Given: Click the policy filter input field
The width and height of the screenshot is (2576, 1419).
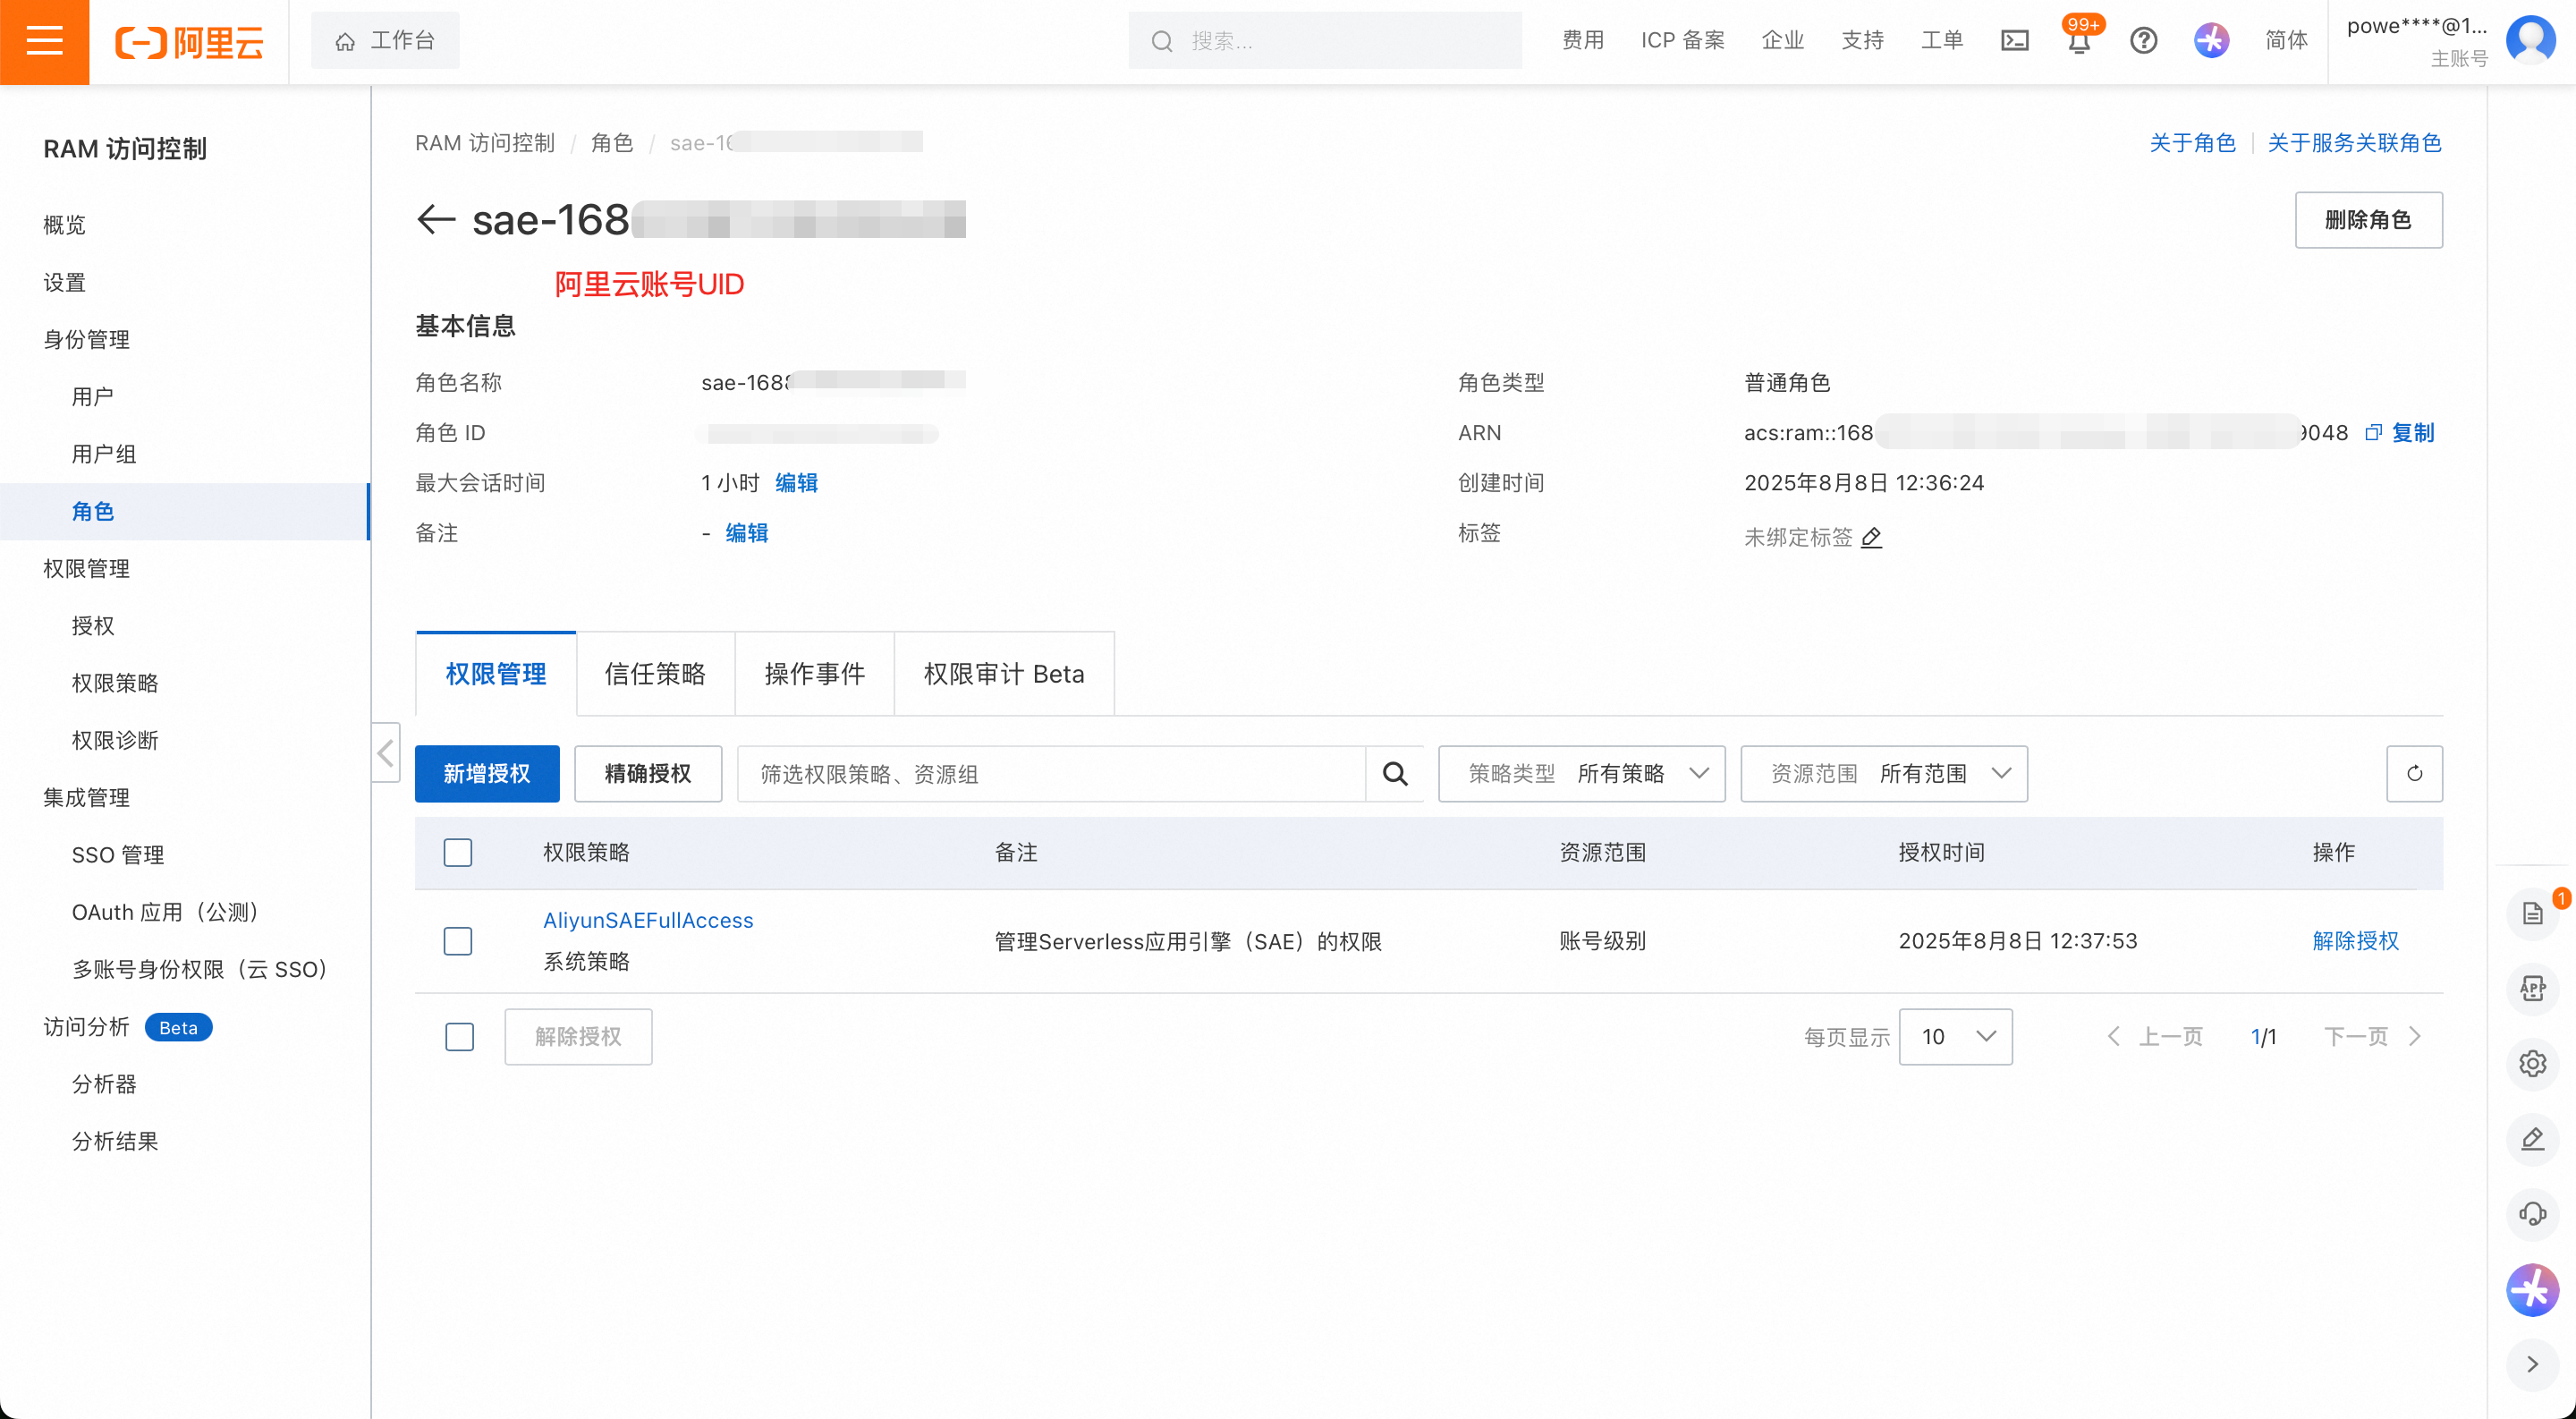Looking at the screenshot, I should [1050, 773].
